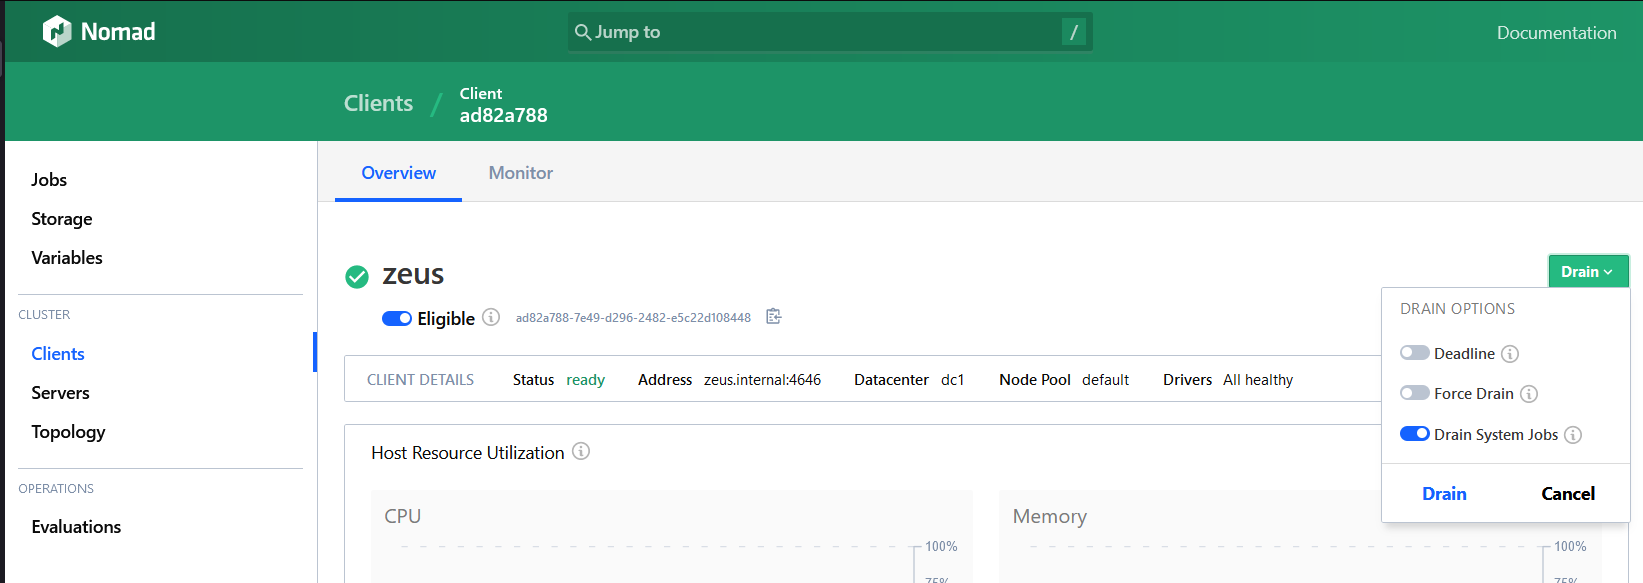The image size is (1643, 583).
Task: Go to Clients in the breadcrumb
Action: (378, 103)
